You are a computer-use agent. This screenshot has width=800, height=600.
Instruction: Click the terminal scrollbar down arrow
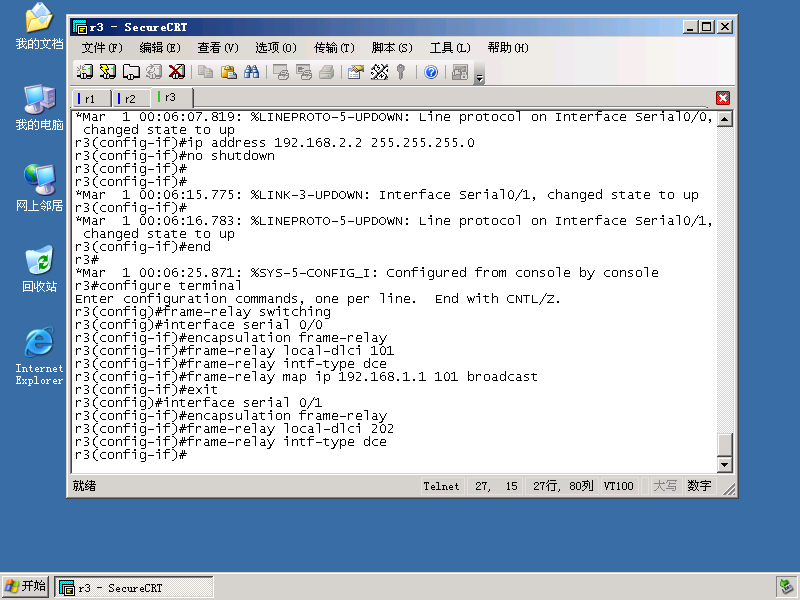pos(724,464)
